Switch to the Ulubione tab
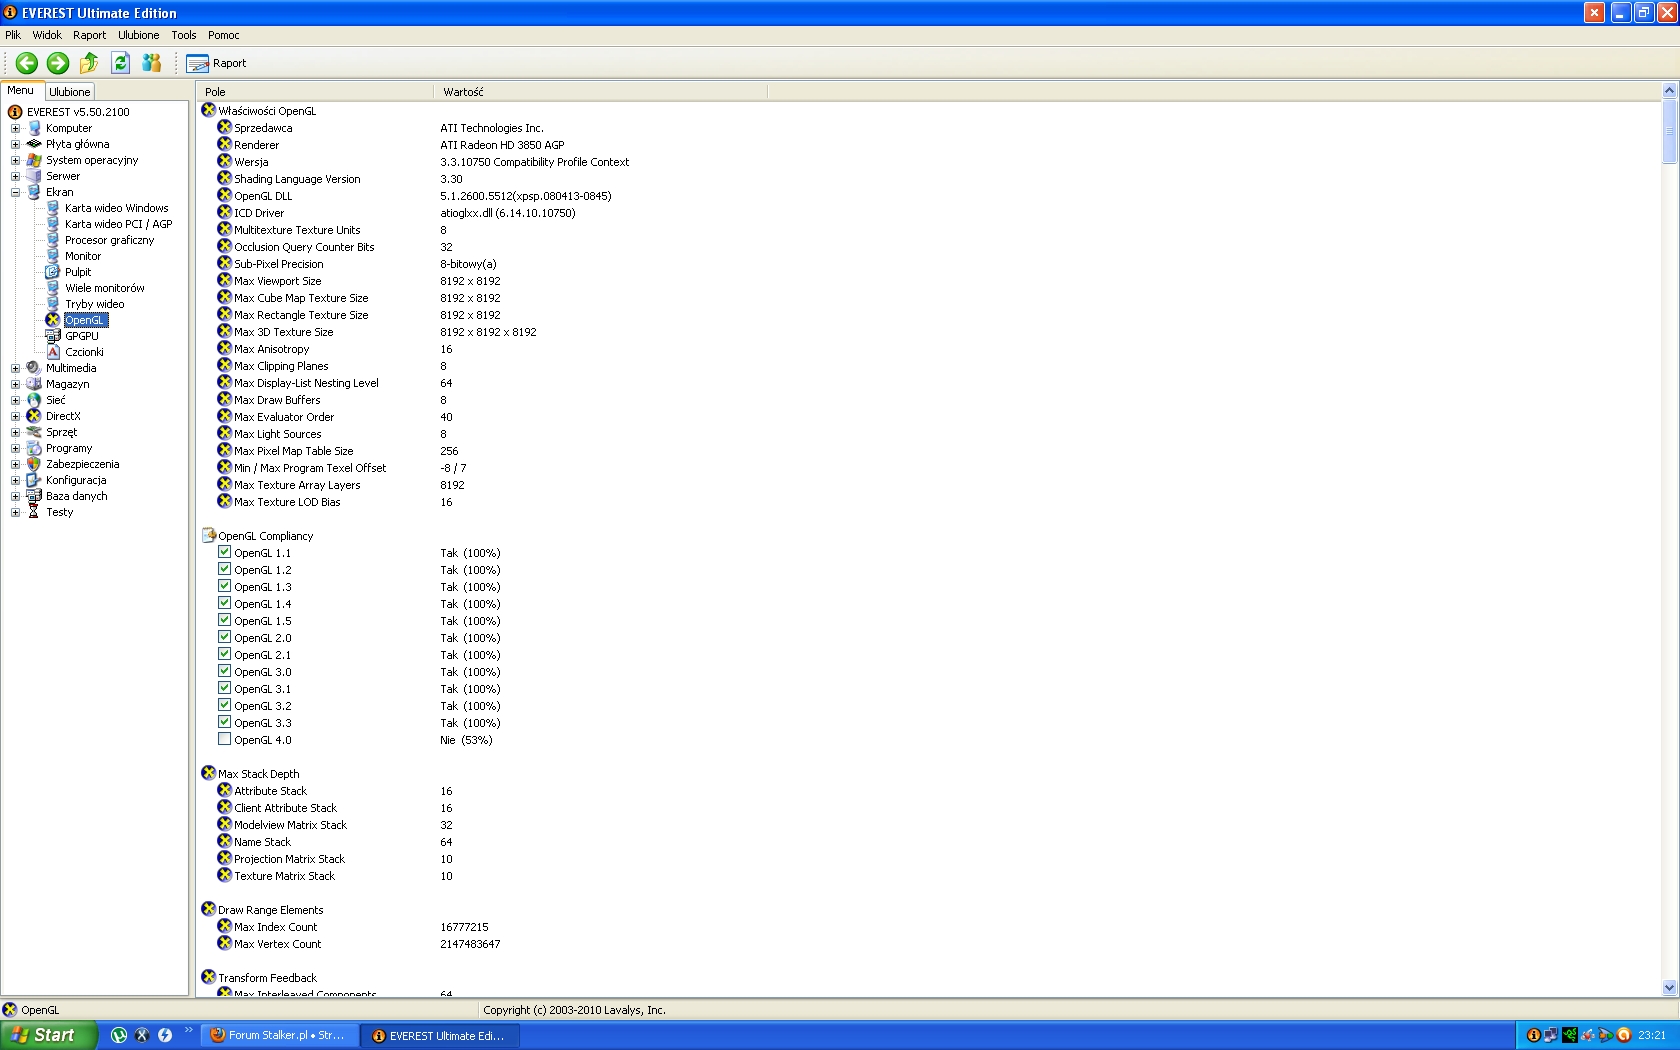The height and width of the screenshot is (1050, 1680). point(70,91)
